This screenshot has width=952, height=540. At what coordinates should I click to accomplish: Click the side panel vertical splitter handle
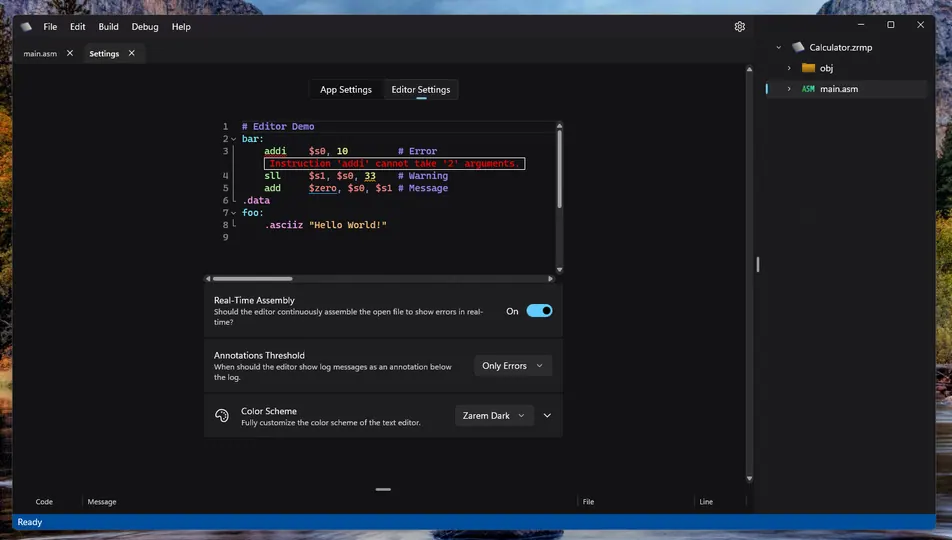(758, 264)
